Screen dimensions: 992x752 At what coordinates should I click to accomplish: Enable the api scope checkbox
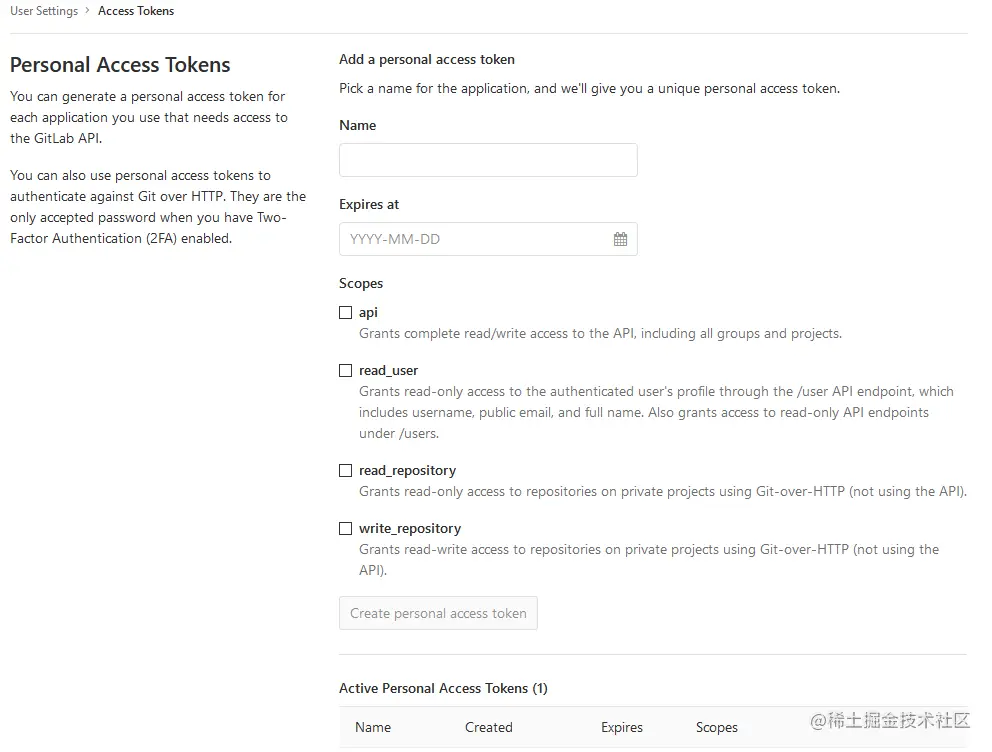point(346,313)
